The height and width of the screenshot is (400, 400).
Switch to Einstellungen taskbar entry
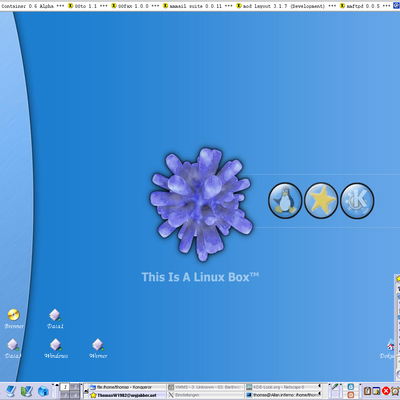206,395
